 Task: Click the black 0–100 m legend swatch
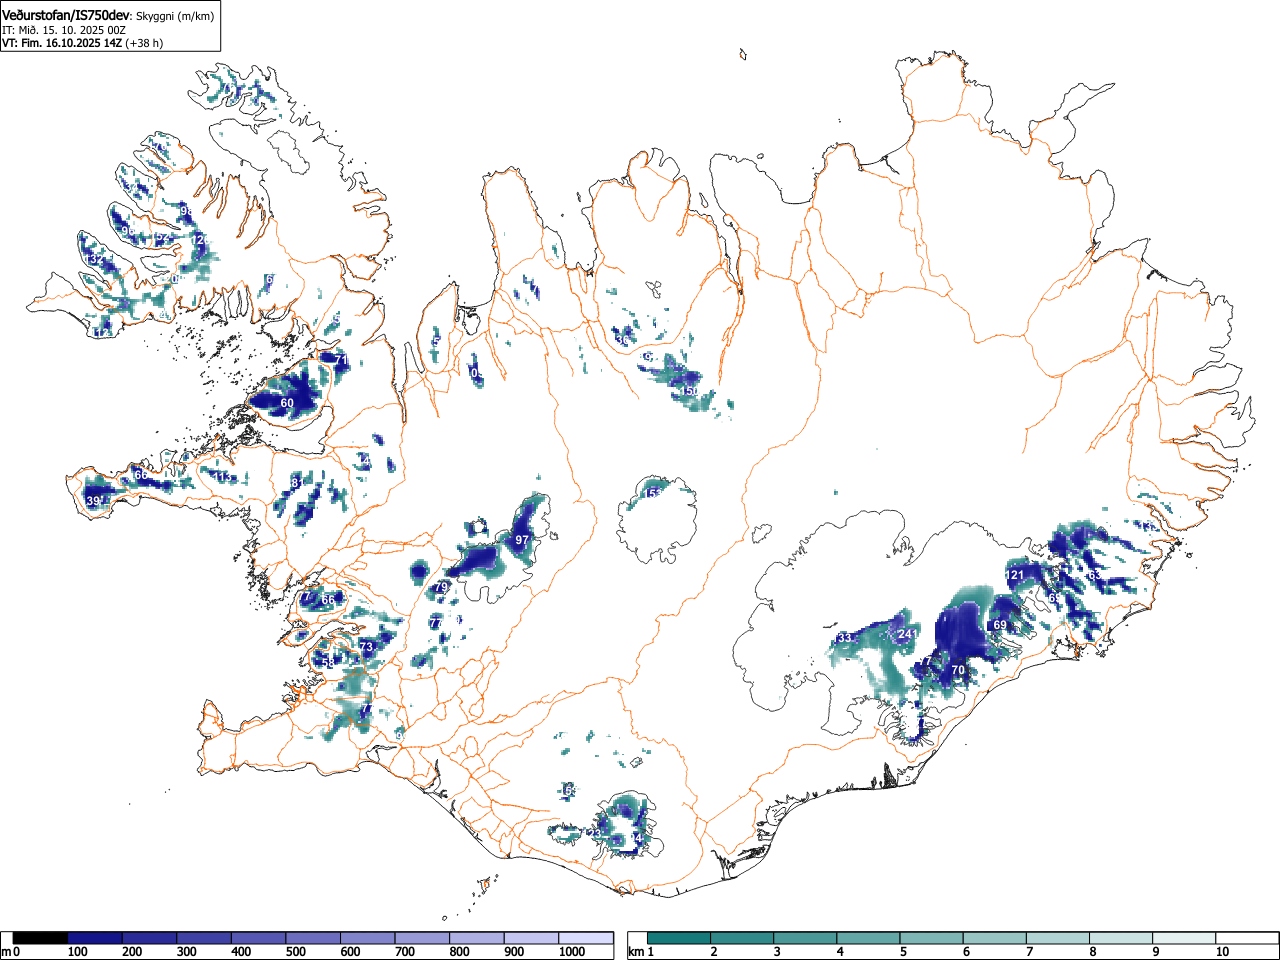click(x=41, y=938)
